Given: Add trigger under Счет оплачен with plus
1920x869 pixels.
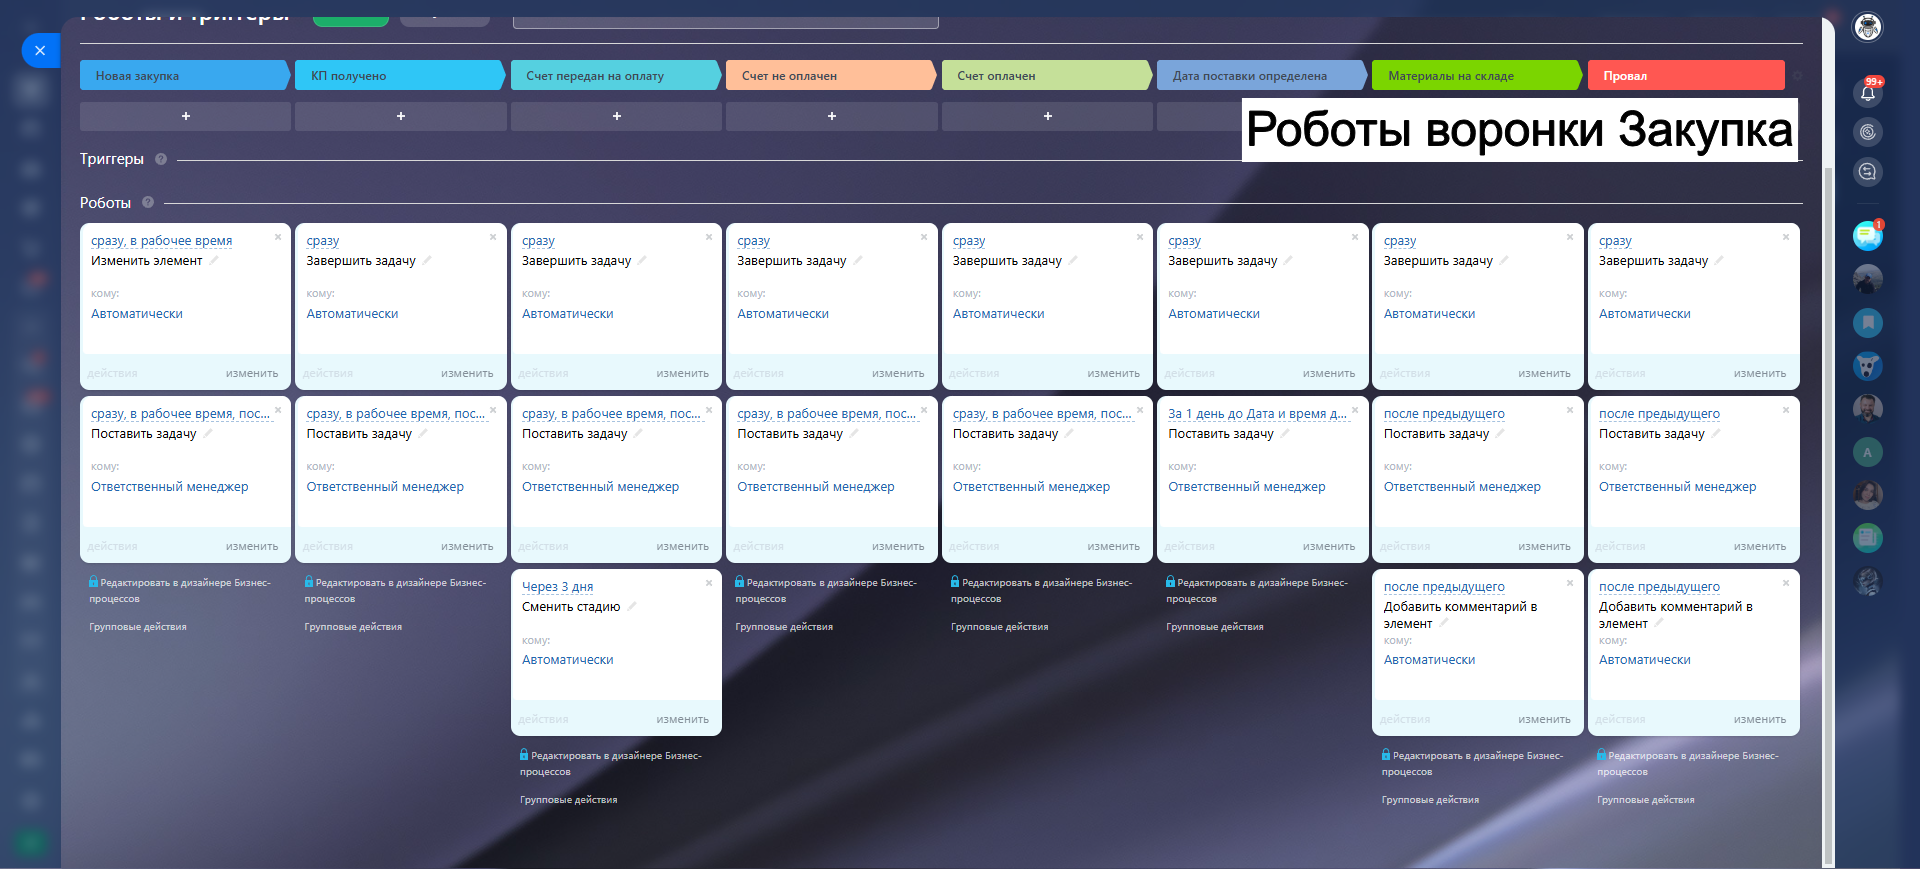Looking at the screenshot, I should [1047, 116].
